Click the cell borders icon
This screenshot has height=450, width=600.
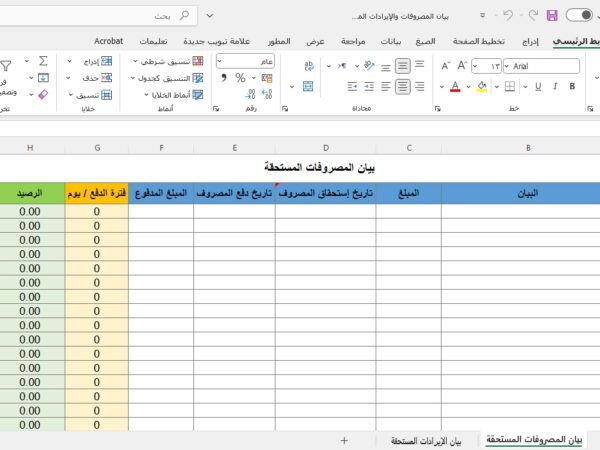point(510,86)
